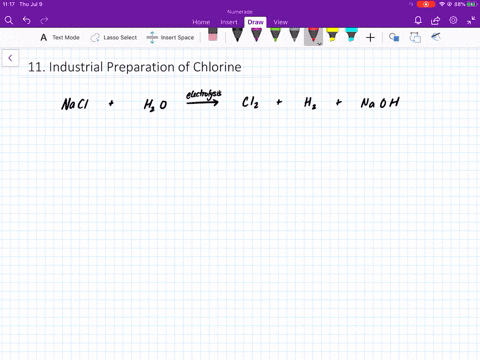Image resolution: width=480 pixels, height=360 pixels.
Task: Pick the green pen
Action: click(x=275, y=35)
